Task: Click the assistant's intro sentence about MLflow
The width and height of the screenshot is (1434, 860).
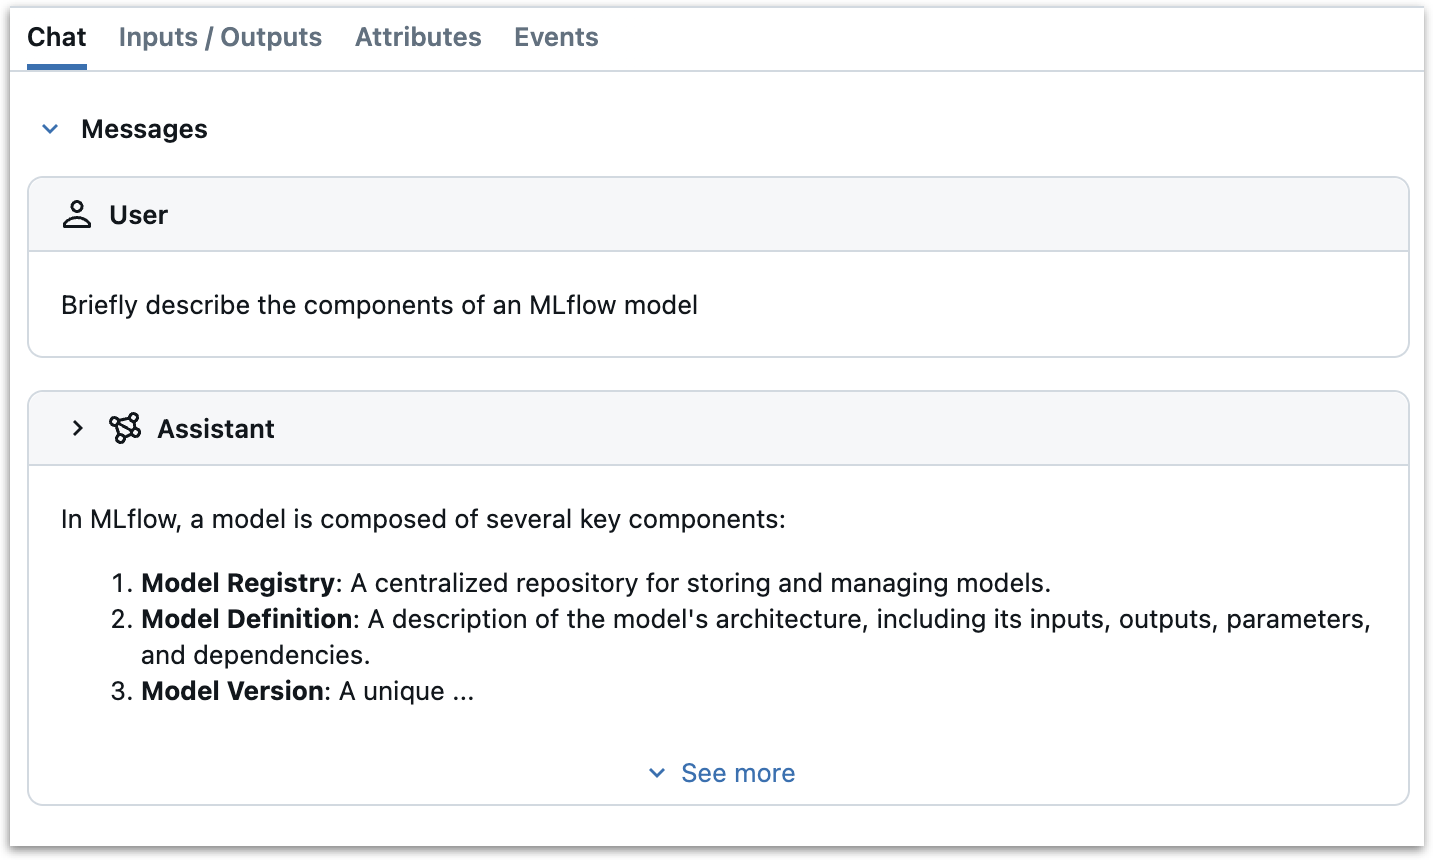Action: click(423, 519)
